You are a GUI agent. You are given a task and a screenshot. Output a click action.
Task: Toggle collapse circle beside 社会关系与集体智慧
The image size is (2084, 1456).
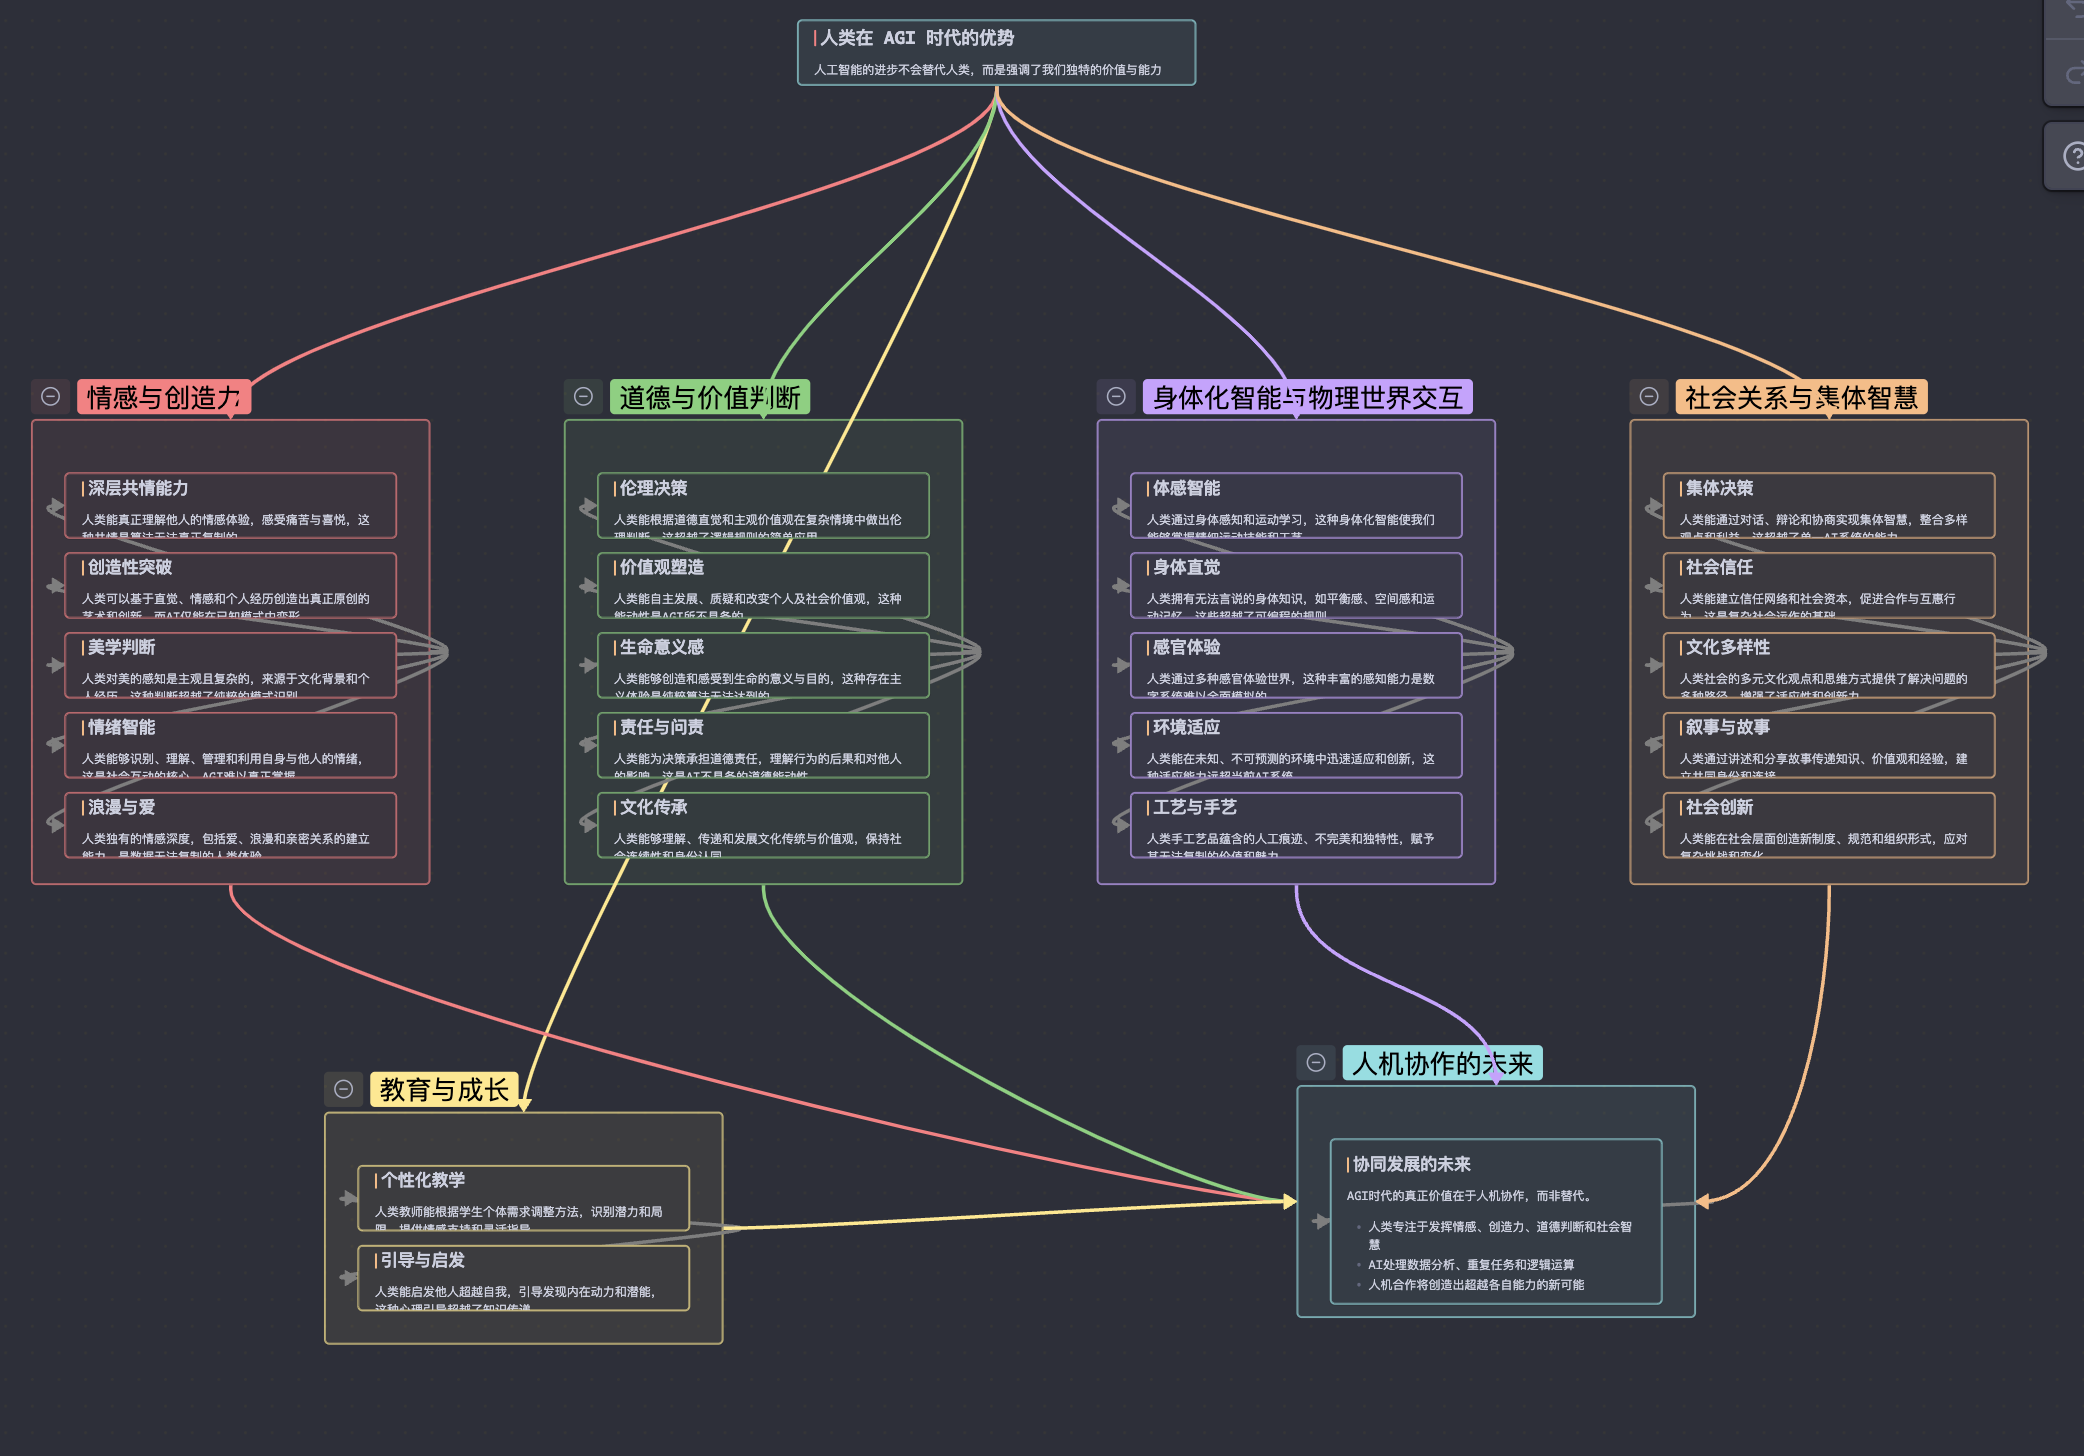coord(1649,396)
